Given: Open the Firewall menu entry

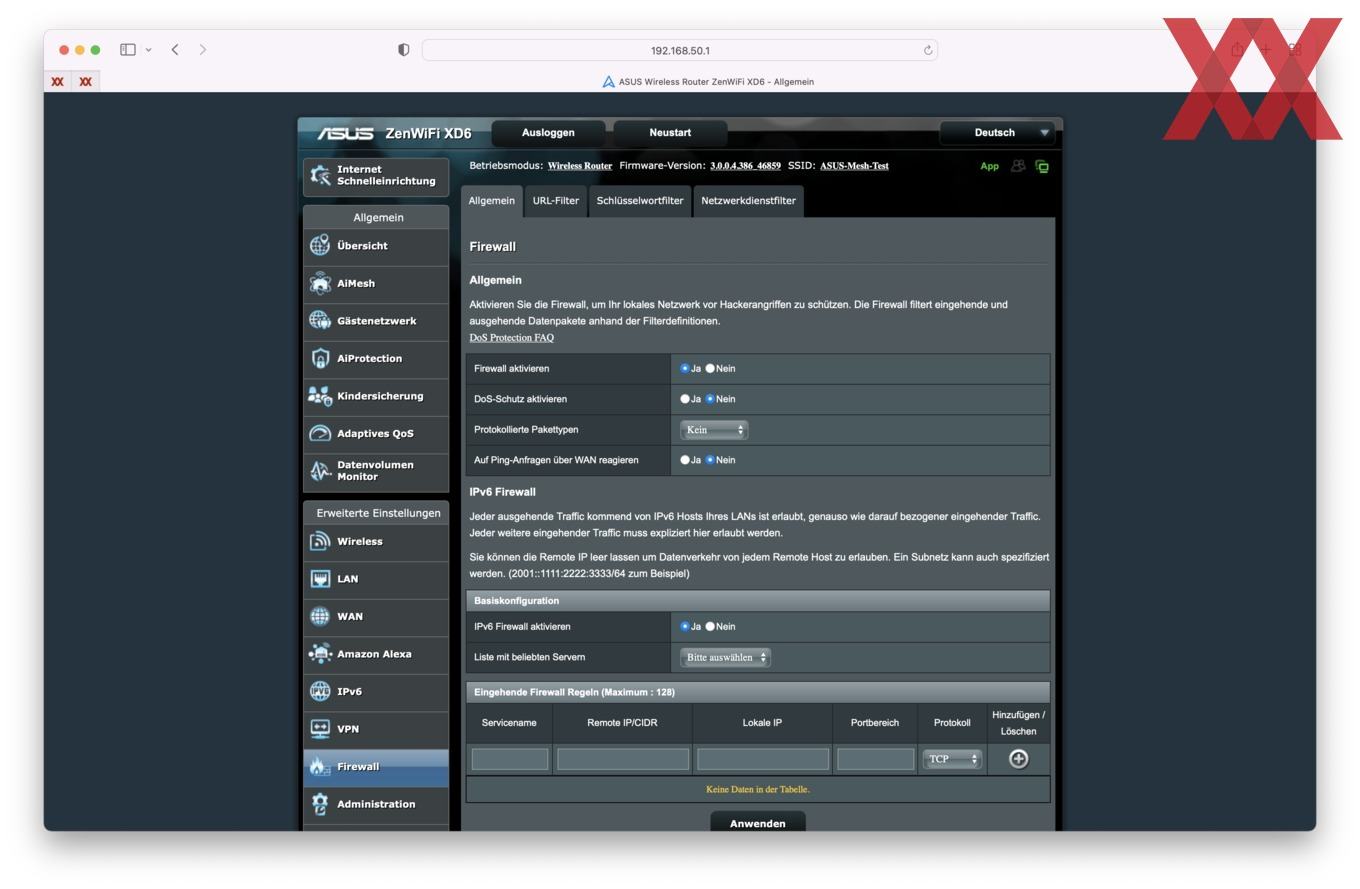Looking at the screenshot, I should (x=376, y=767).
